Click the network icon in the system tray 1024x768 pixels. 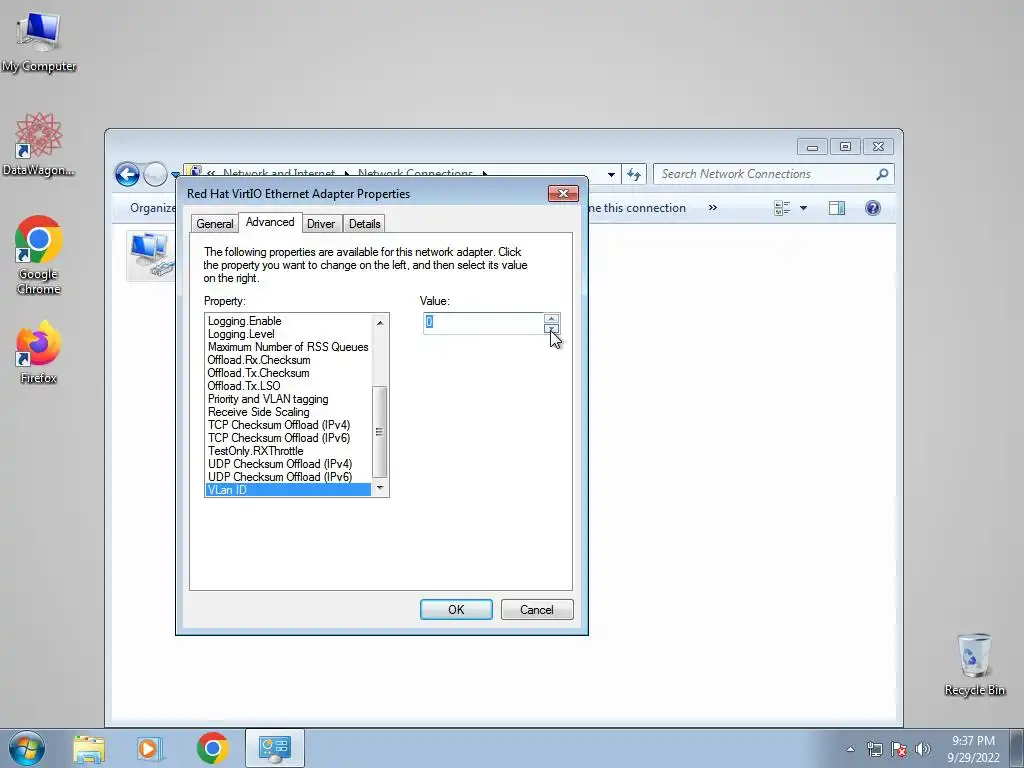[874, 750]
